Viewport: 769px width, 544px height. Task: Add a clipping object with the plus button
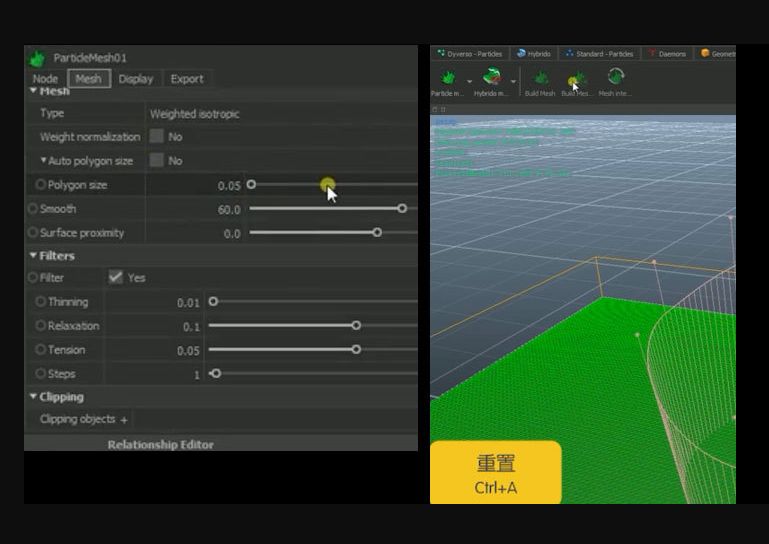click(124, 420)
